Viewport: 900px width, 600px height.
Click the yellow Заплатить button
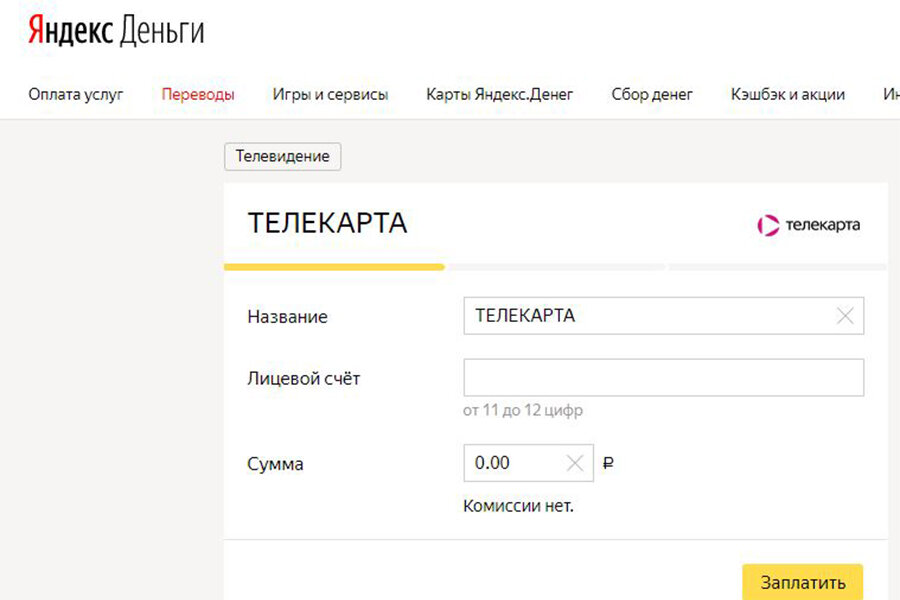802,582
